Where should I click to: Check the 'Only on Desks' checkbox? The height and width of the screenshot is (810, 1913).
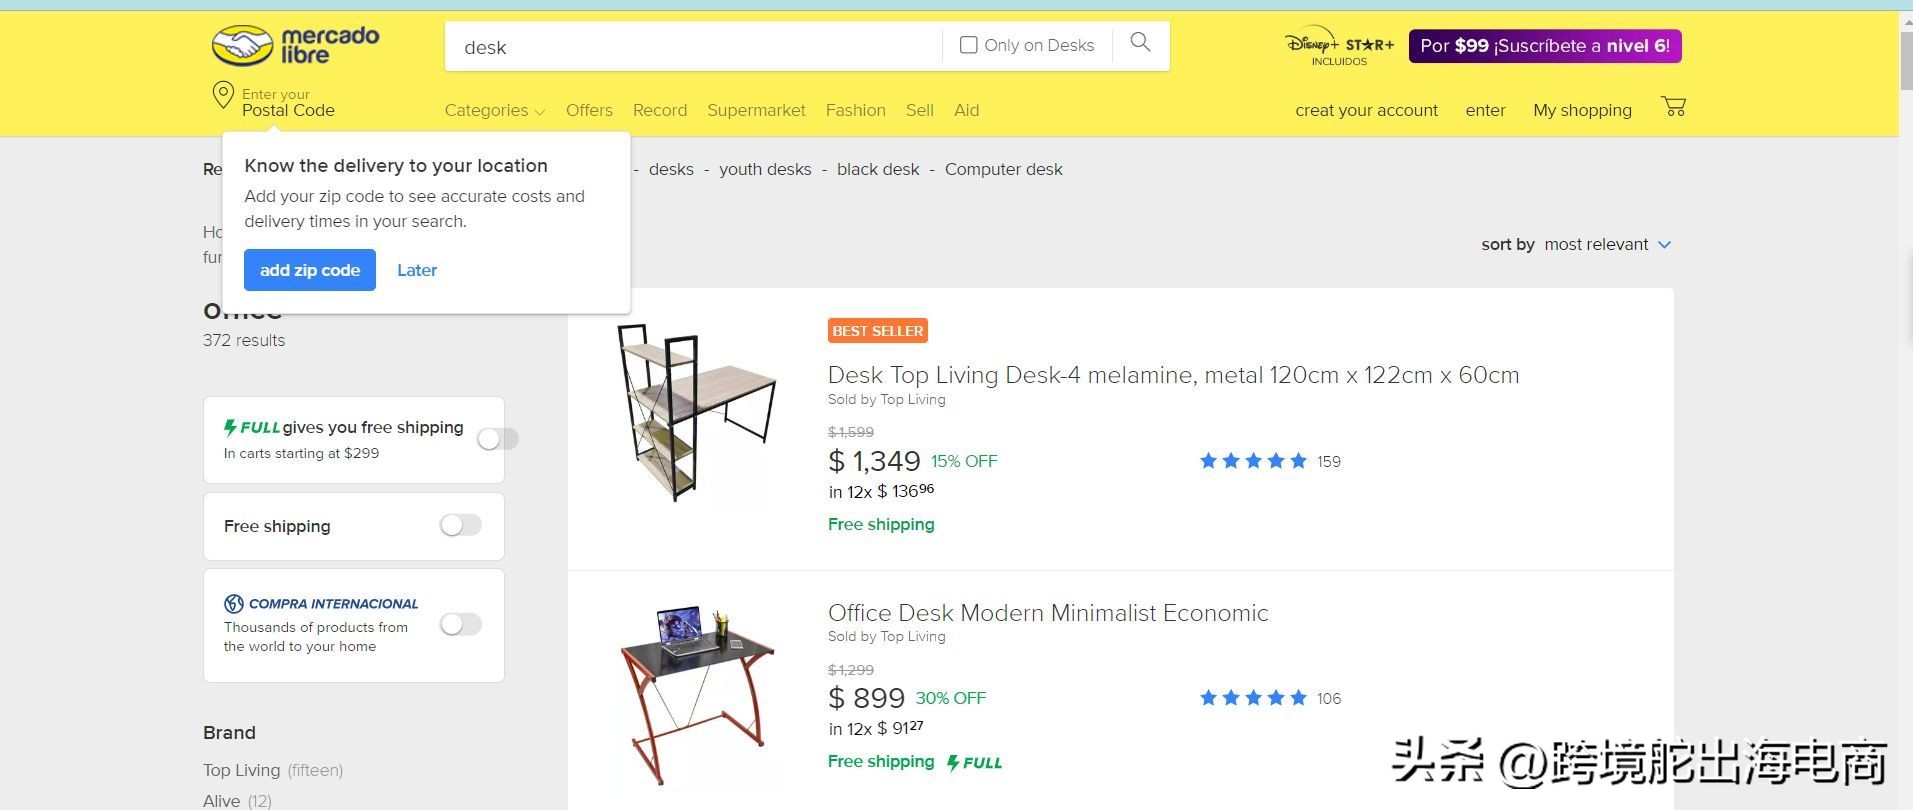[x=968, y=45]
